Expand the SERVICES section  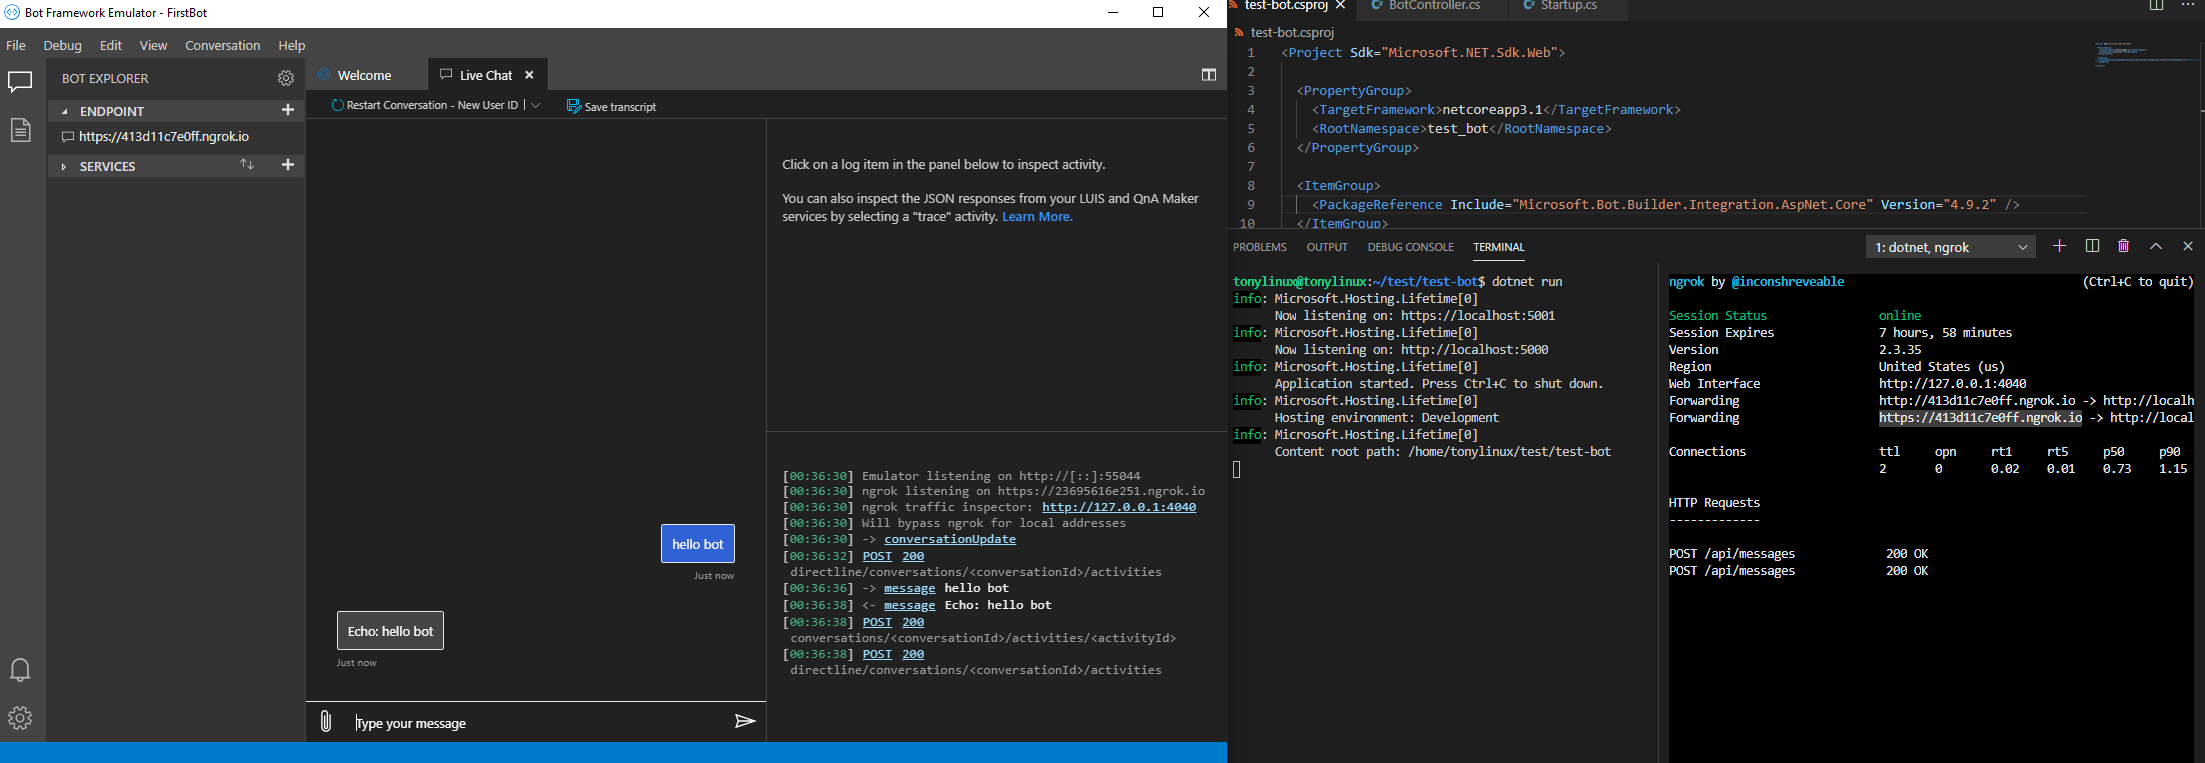pyautogui.click(x=64, y=166)
